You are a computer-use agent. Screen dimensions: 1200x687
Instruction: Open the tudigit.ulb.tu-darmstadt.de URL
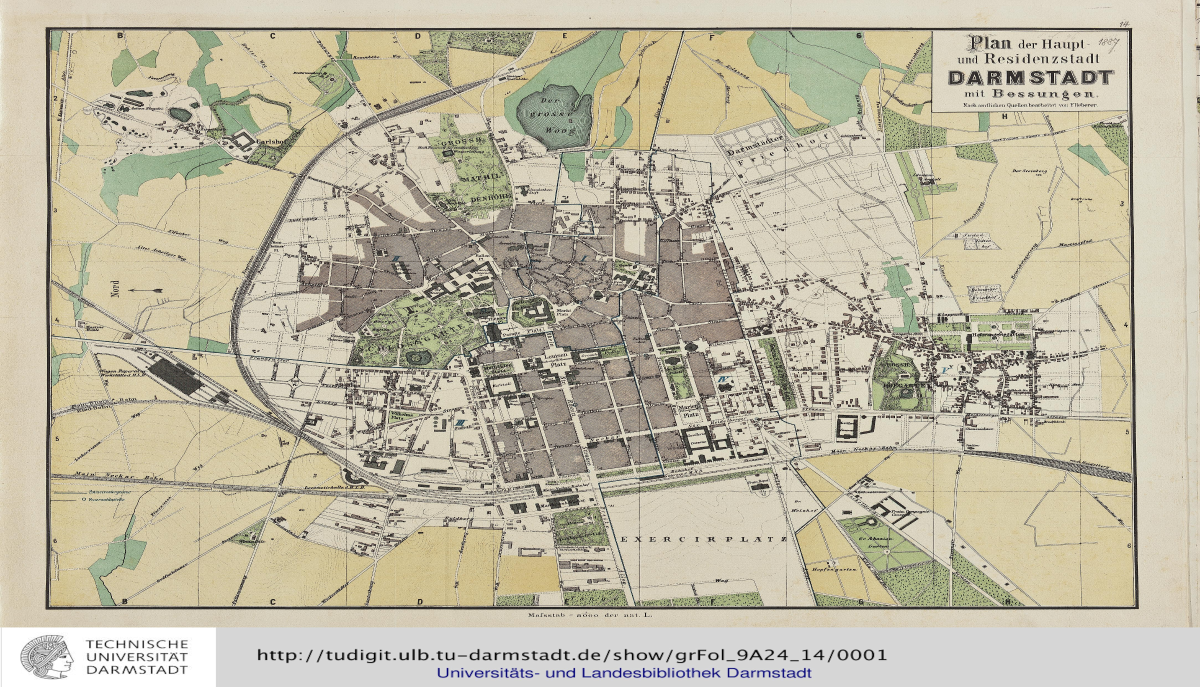tap(572, 655)
